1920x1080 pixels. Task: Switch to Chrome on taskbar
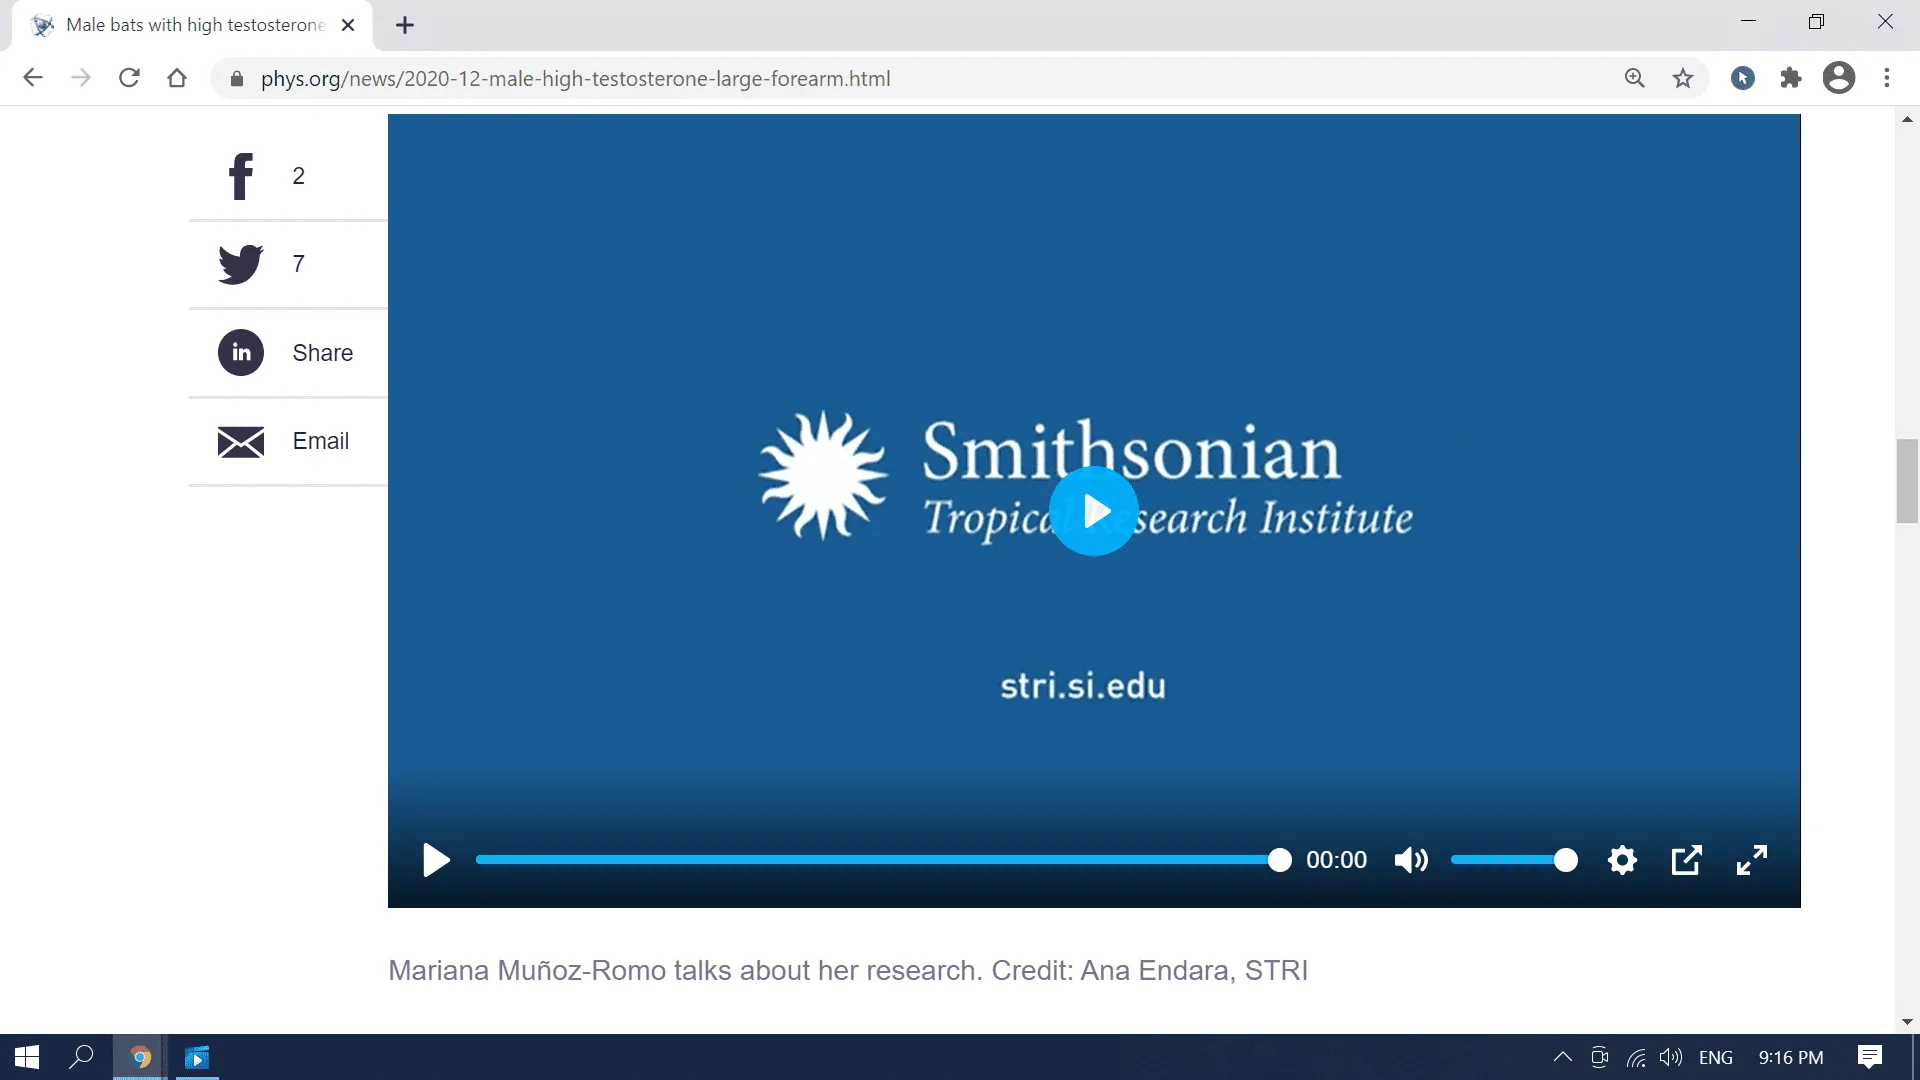point(140,1057)
